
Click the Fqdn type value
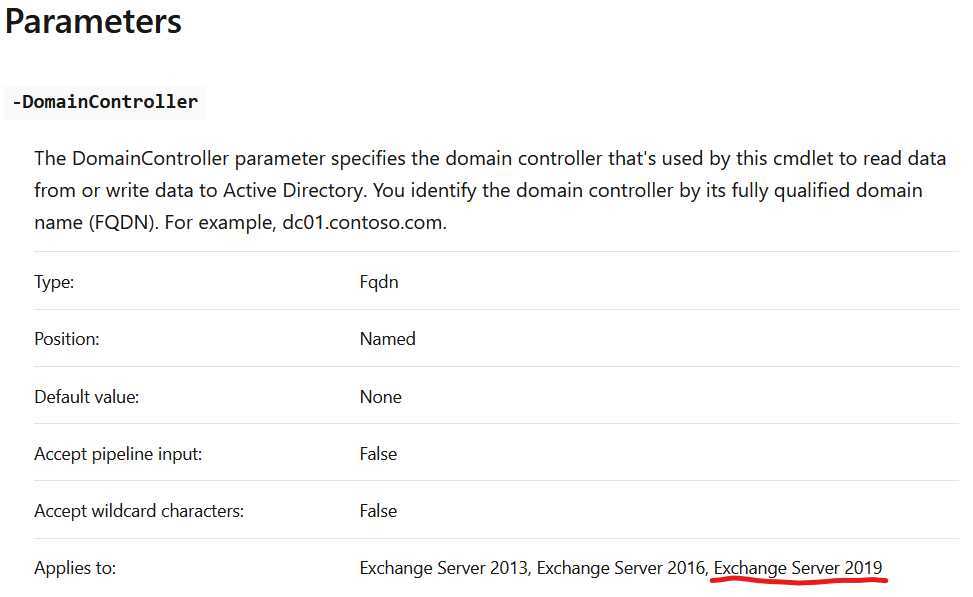379,282
